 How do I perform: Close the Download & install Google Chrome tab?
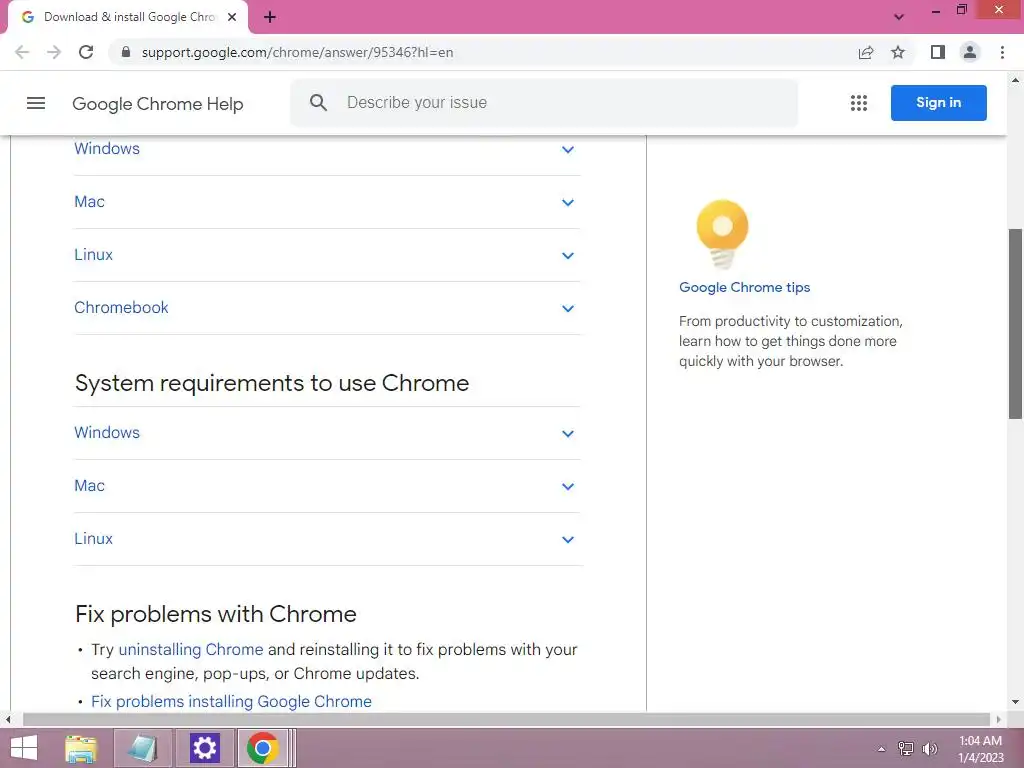point(232,17)
